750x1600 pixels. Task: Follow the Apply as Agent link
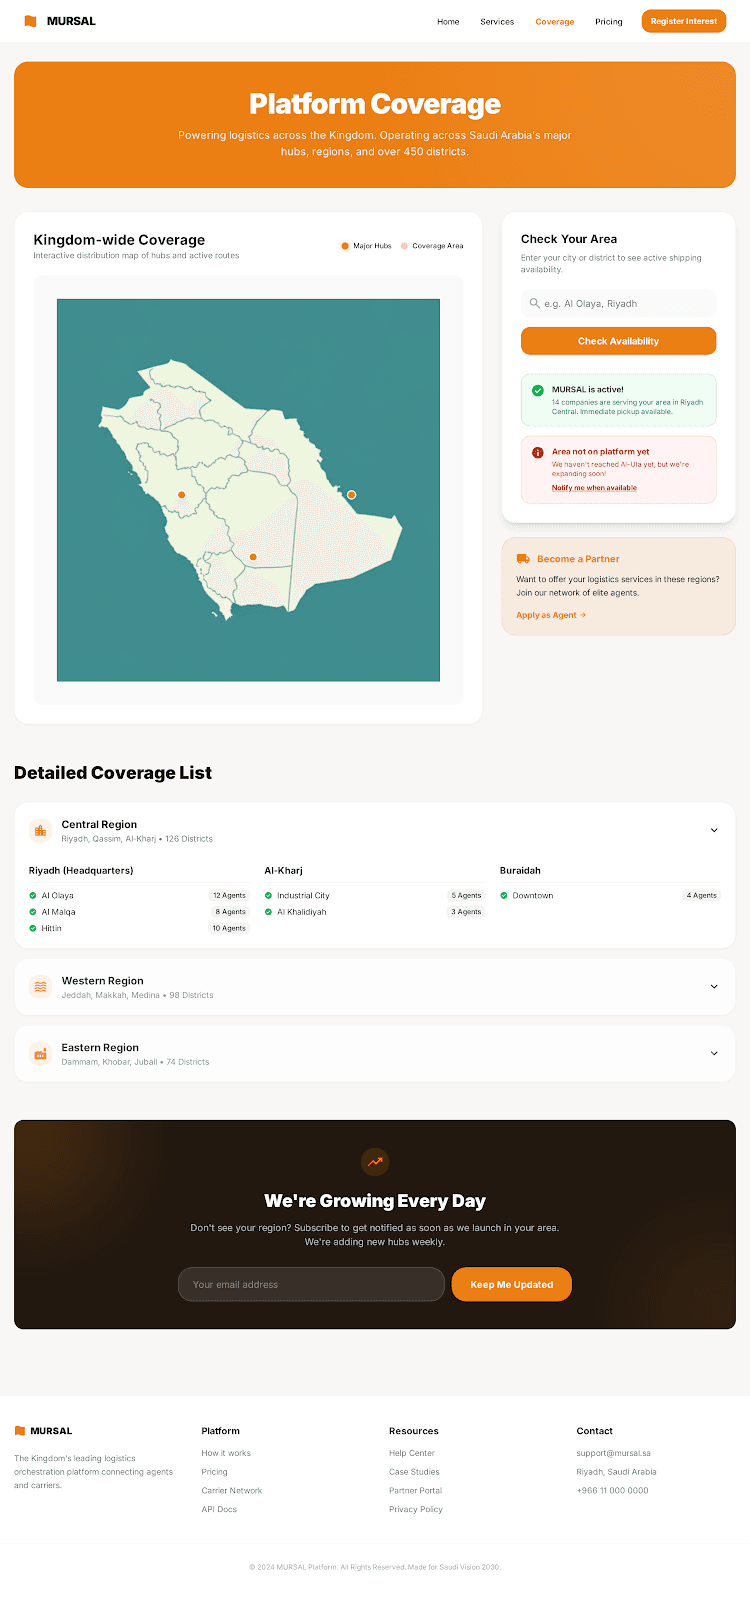pos(550,615)
